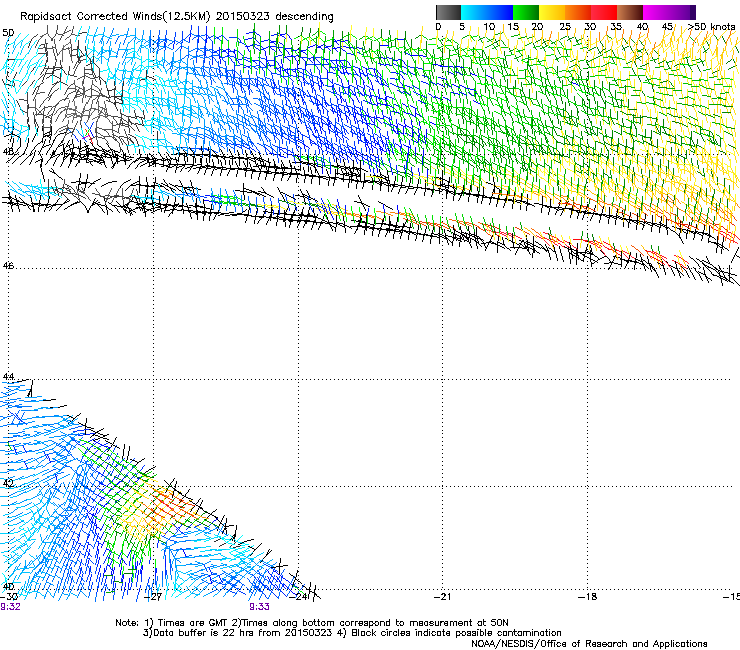Screen dimensions: 740x650
Task: Click the -24 longitude axis label
Action: point(298,597)
